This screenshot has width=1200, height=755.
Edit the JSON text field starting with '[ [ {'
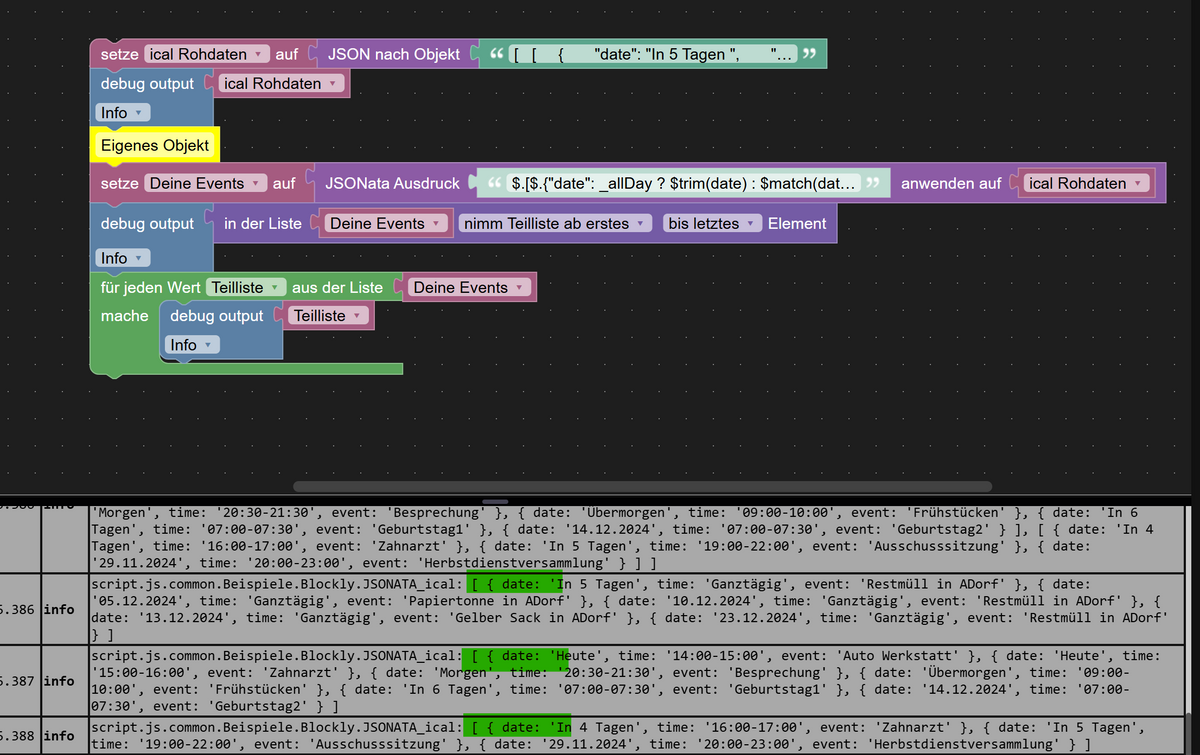[654, 54]
